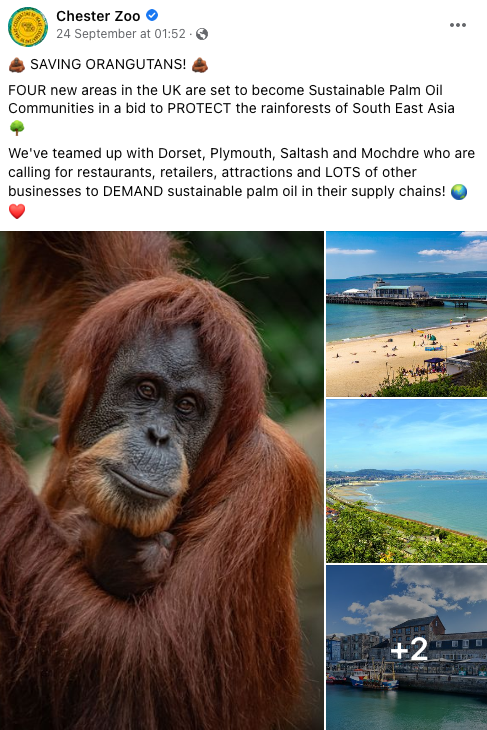View the large orangutan photo
Image resolution: width=487 pixels, height=730 pixels.
pos(162,480)
